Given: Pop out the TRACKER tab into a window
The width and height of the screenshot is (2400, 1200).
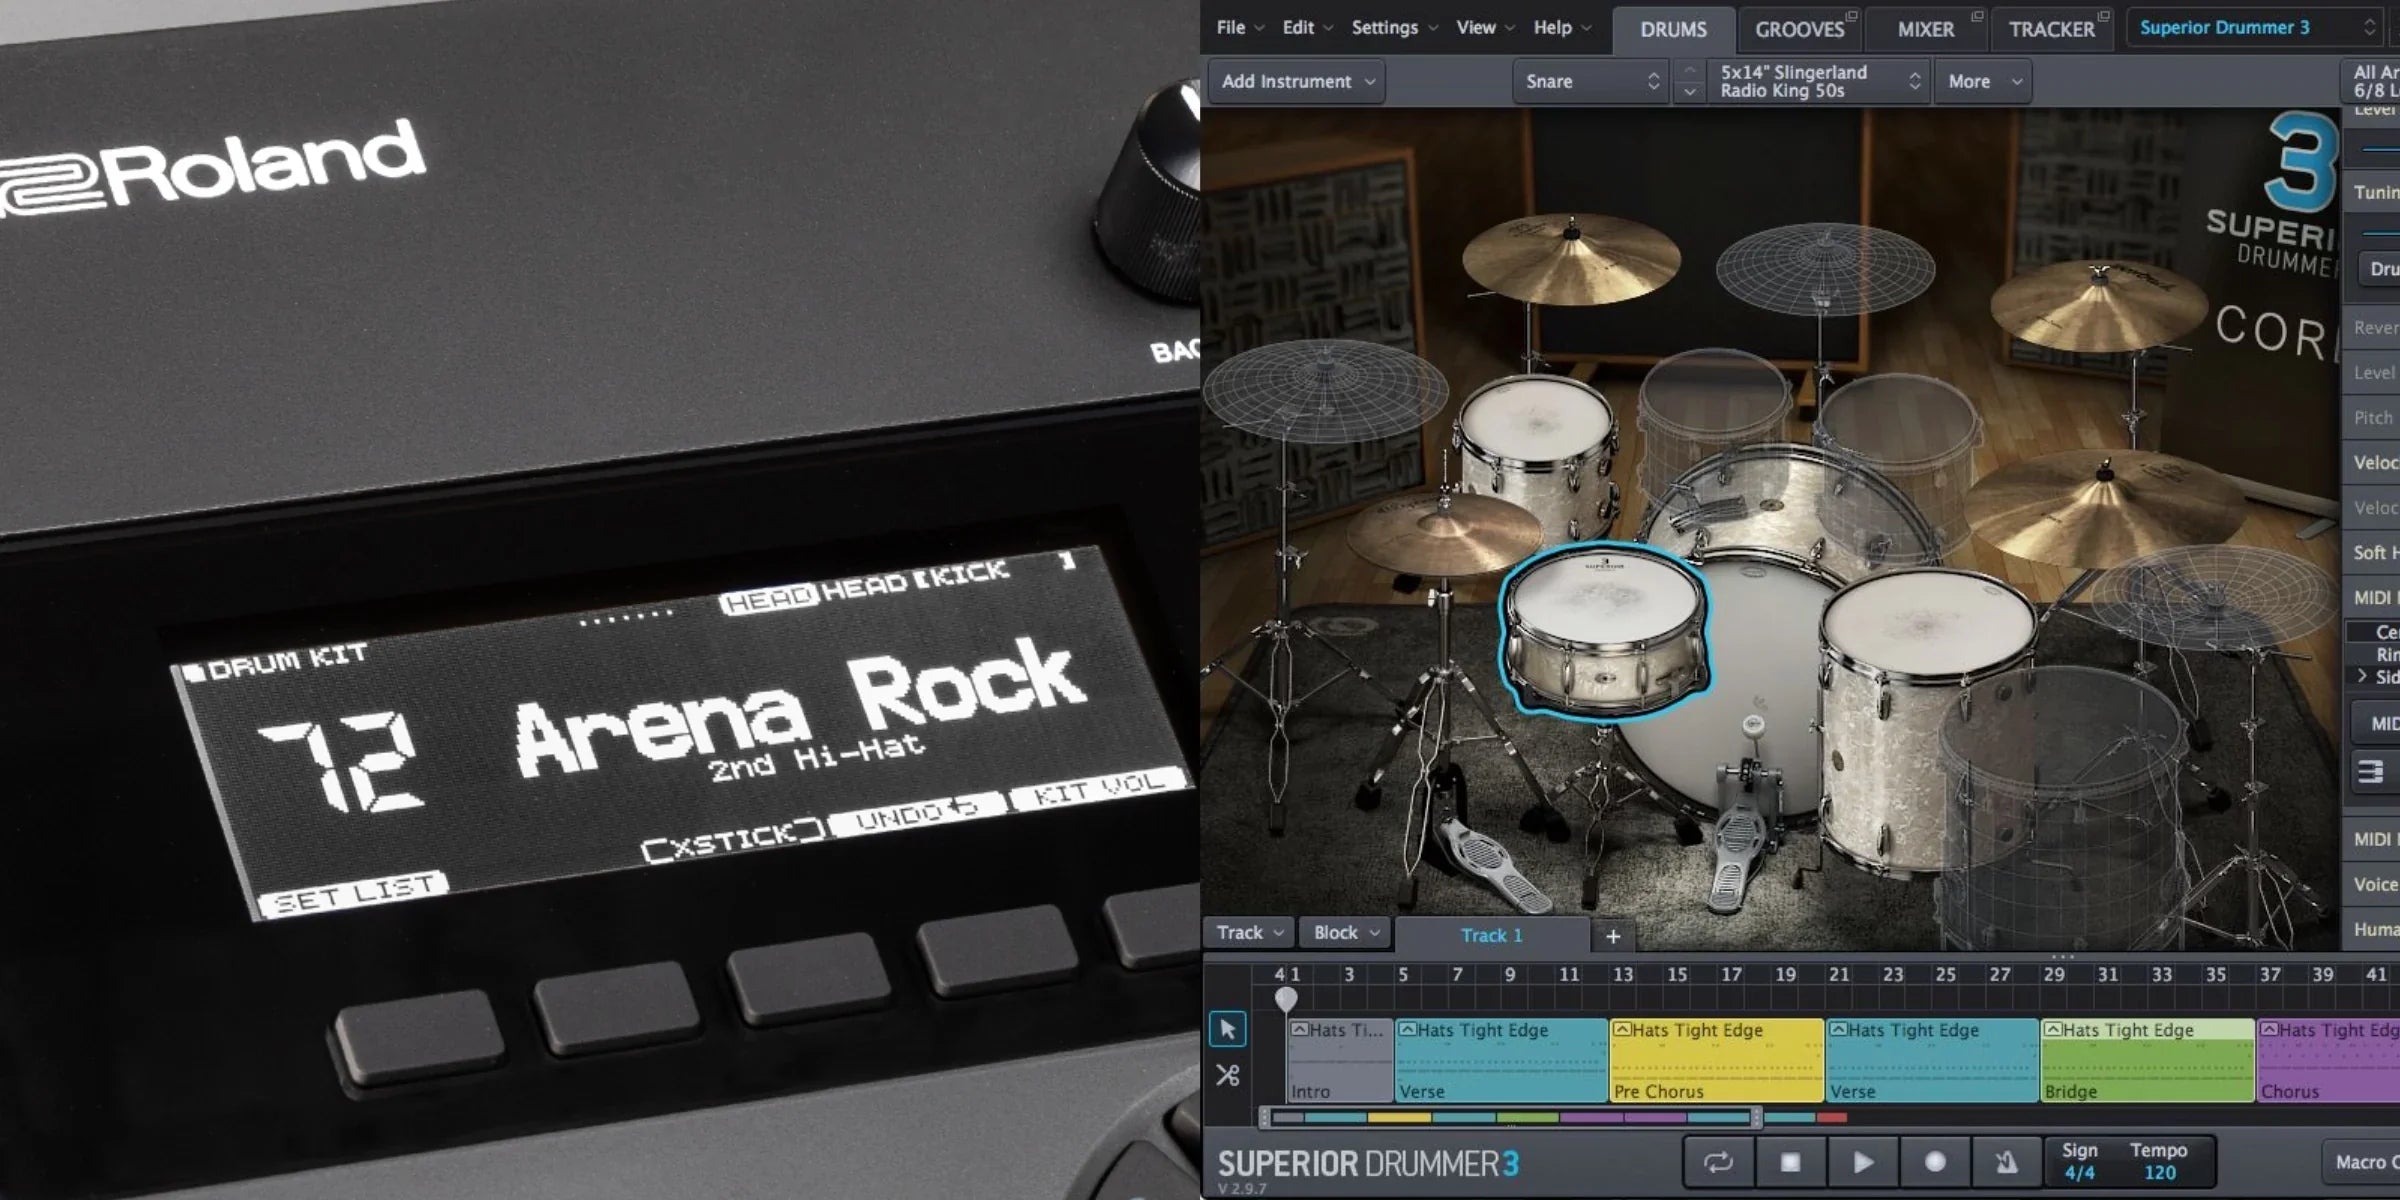Looking at the screenshot, I should (2104, 16).
